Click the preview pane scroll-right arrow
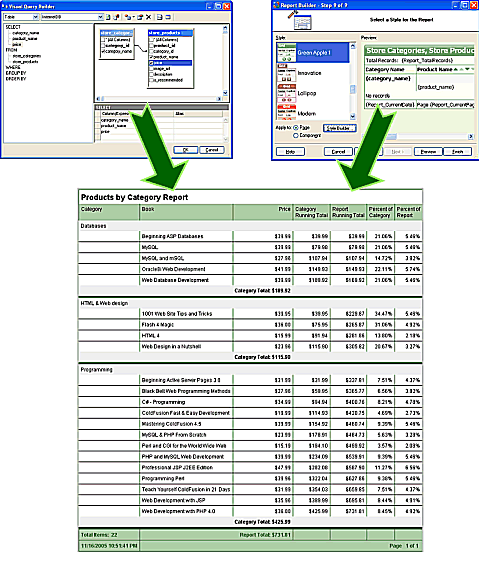The height and width of the screenshot is (566, 479). (x=471, y=136)
